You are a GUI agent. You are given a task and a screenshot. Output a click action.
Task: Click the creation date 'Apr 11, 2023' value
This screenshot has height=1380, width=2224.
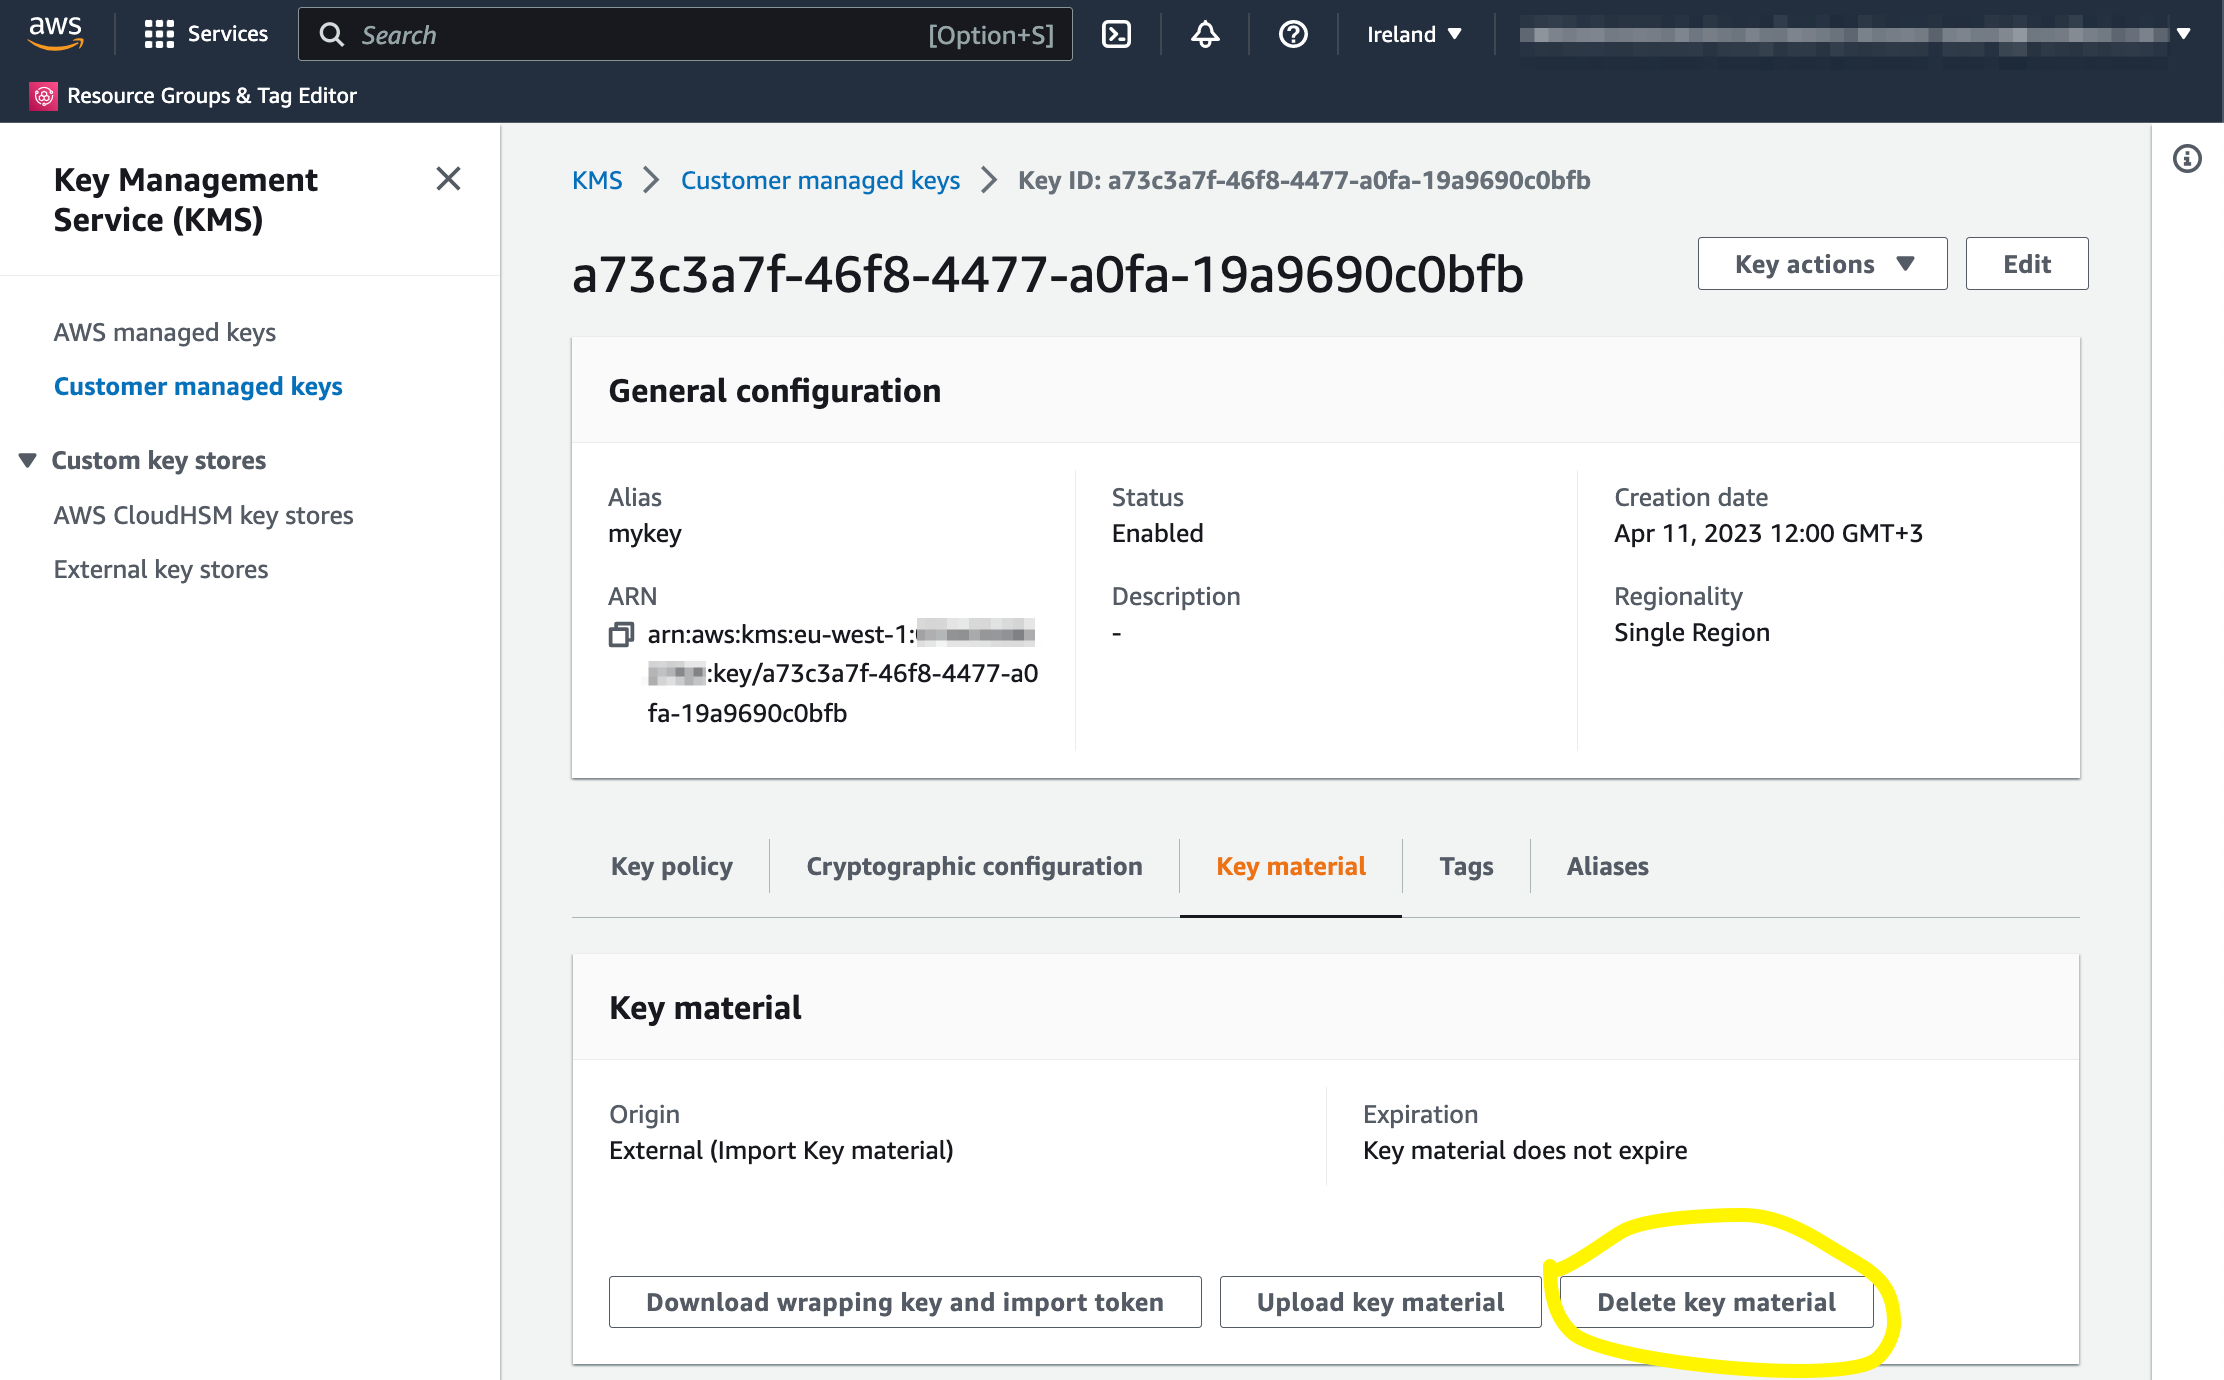click(x=1768, y=533)
